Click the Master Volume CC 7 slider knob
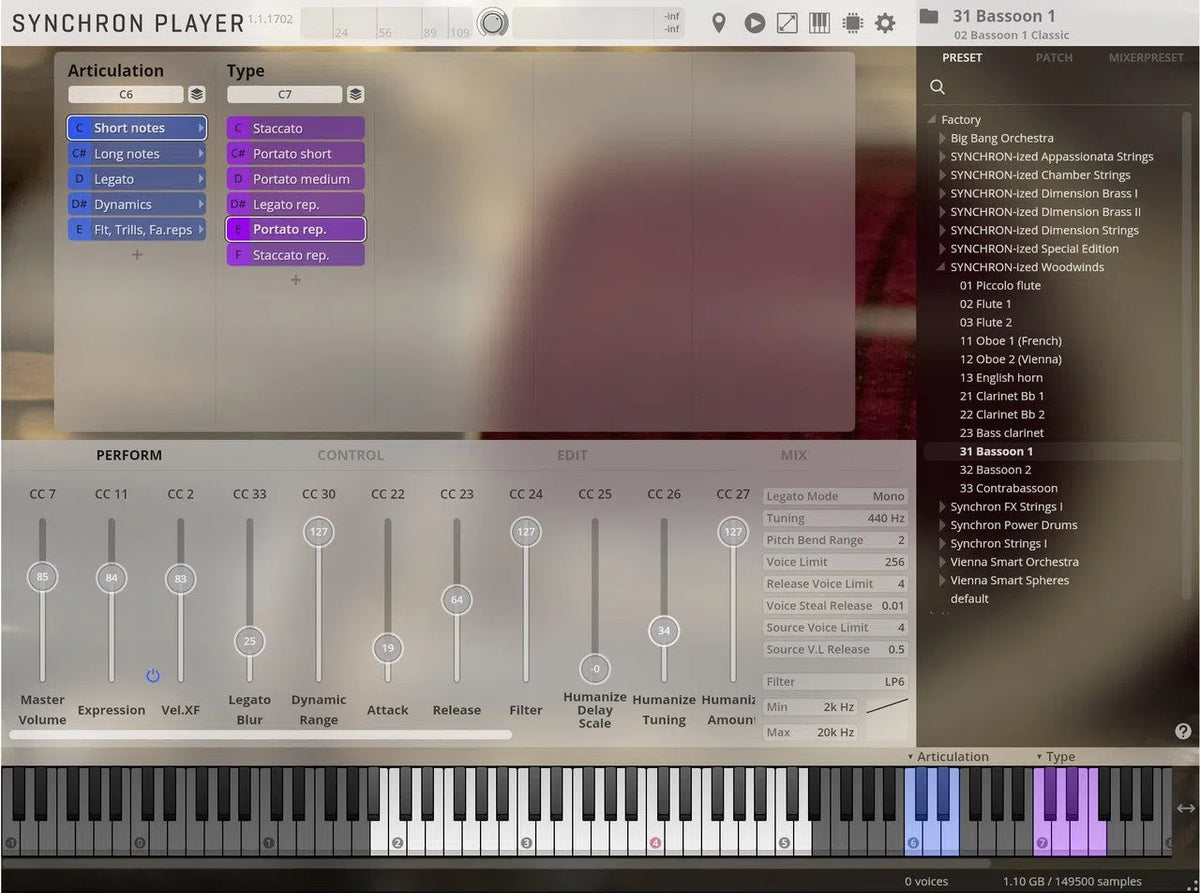 click(42, 577)
